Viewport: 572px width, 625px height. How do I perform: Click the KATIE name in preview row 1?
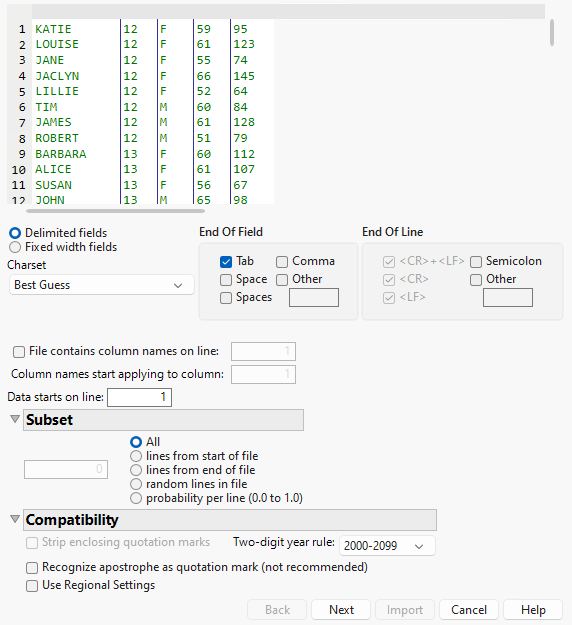tap(53, 29)
